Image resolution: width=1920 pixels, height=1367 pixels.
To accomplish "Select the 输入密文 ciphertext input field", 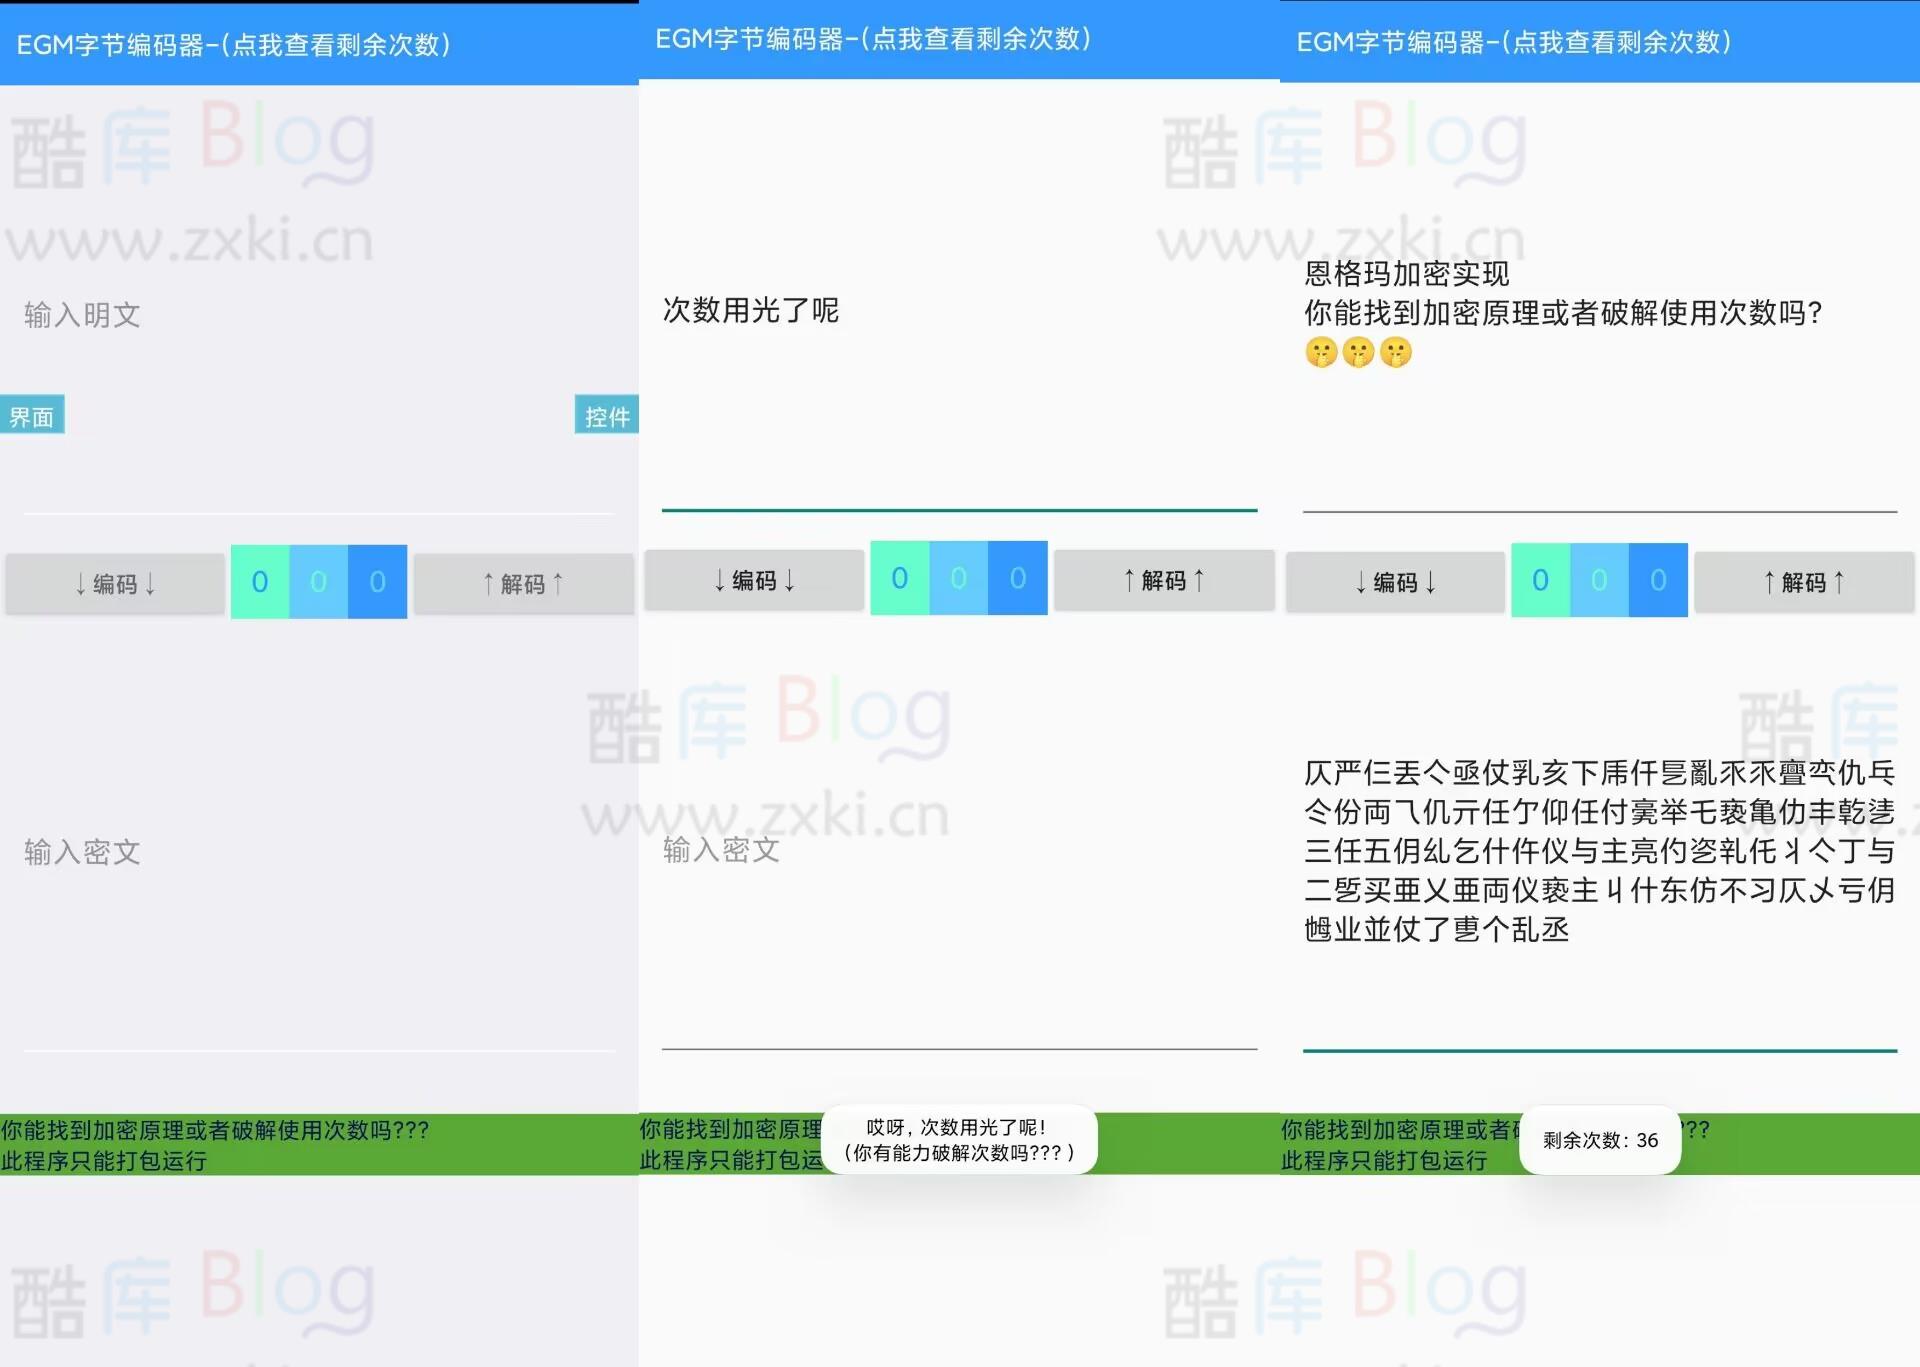I will pos(300,853).
